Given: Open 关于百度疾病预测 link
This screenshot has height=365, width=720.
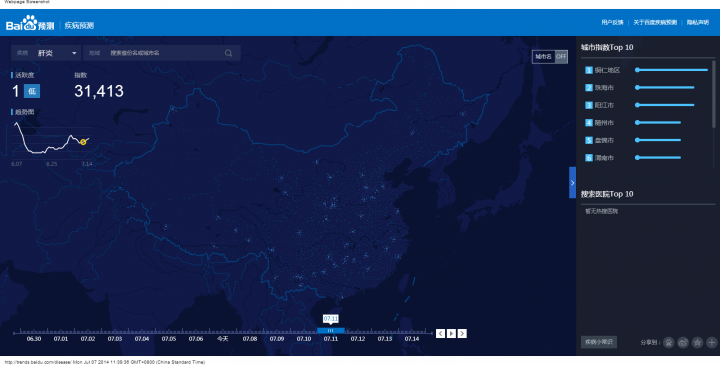Looking at the screenshot, I should (x=655, y=22).
